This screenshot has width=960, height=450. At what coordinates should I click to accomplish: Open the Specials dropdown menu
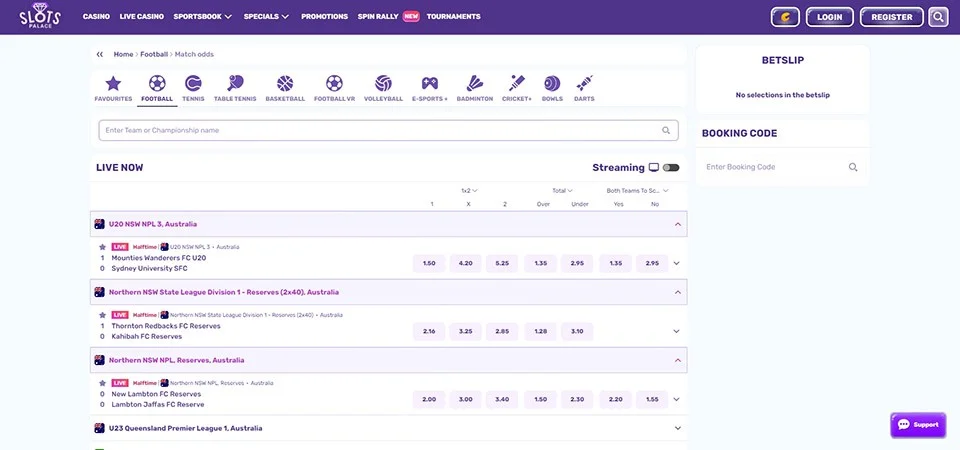pyautogui.click(x=266, y=17)
